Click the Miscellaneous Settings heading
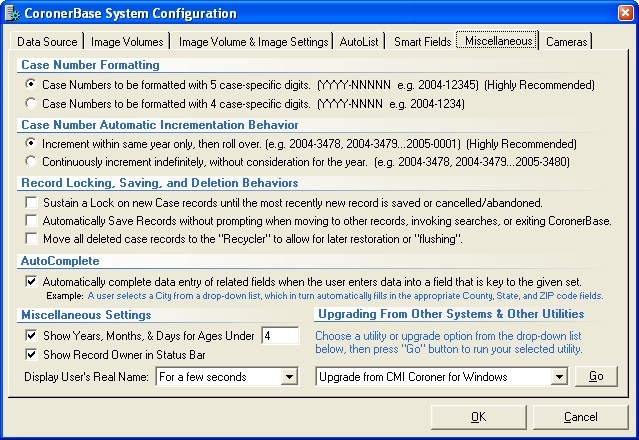 pyautogui.click(x=86, y=315)
